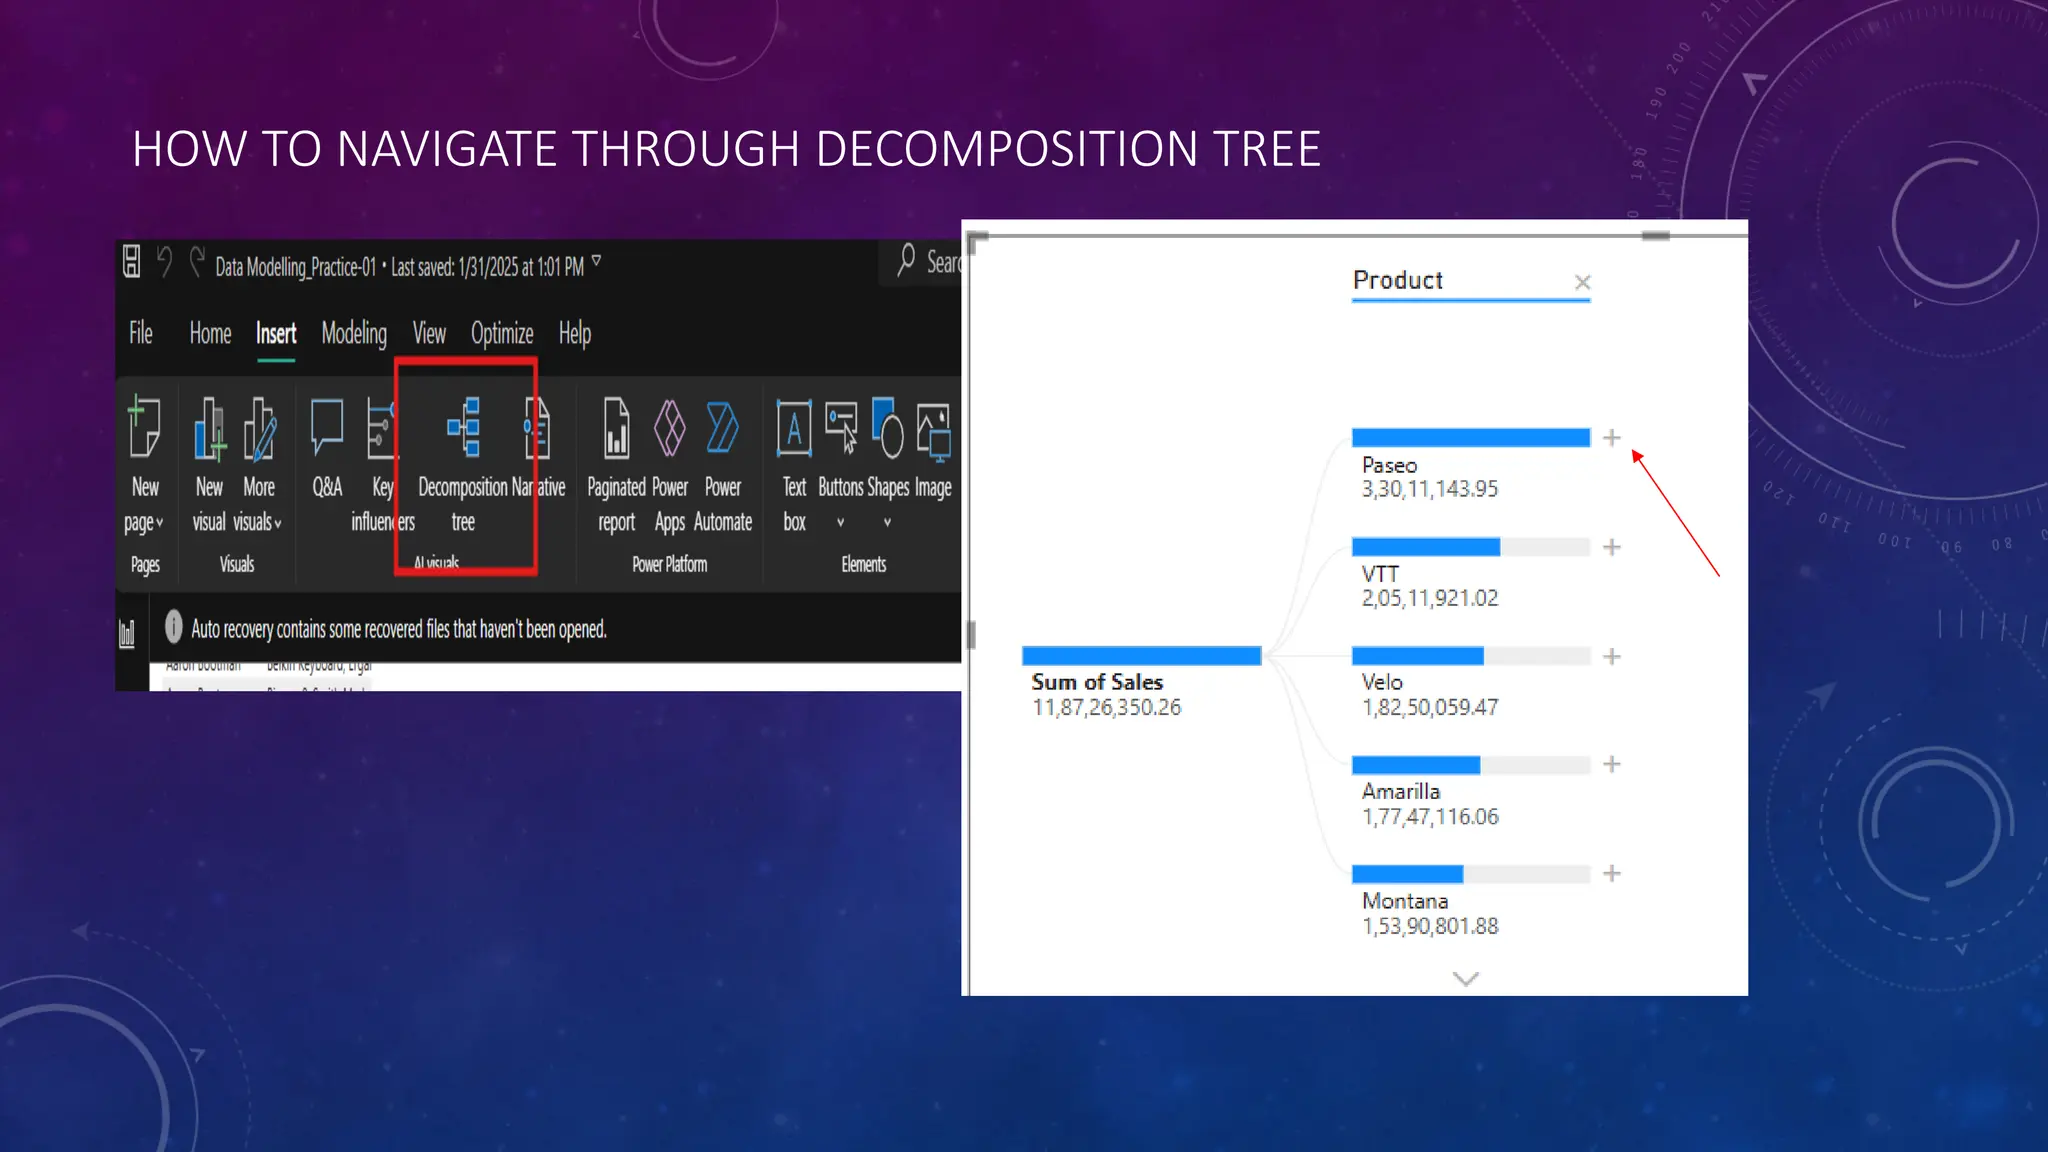2048x1152 pixels.
Task: Click the Sum of Sales total 11,87,26,350.26
Action: pyautogui.click(x=1106, y=708)
